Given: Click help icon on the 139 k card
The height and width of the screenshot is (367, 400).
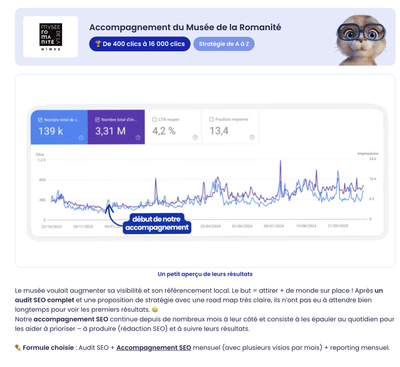Looking at the screenshot, I should coord(81,138).
